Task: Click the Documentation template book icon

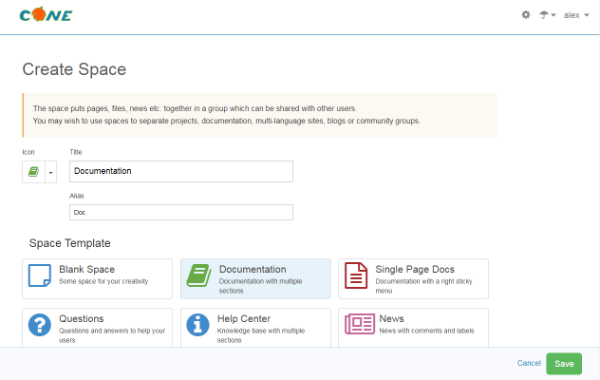Action: point(199,276)
